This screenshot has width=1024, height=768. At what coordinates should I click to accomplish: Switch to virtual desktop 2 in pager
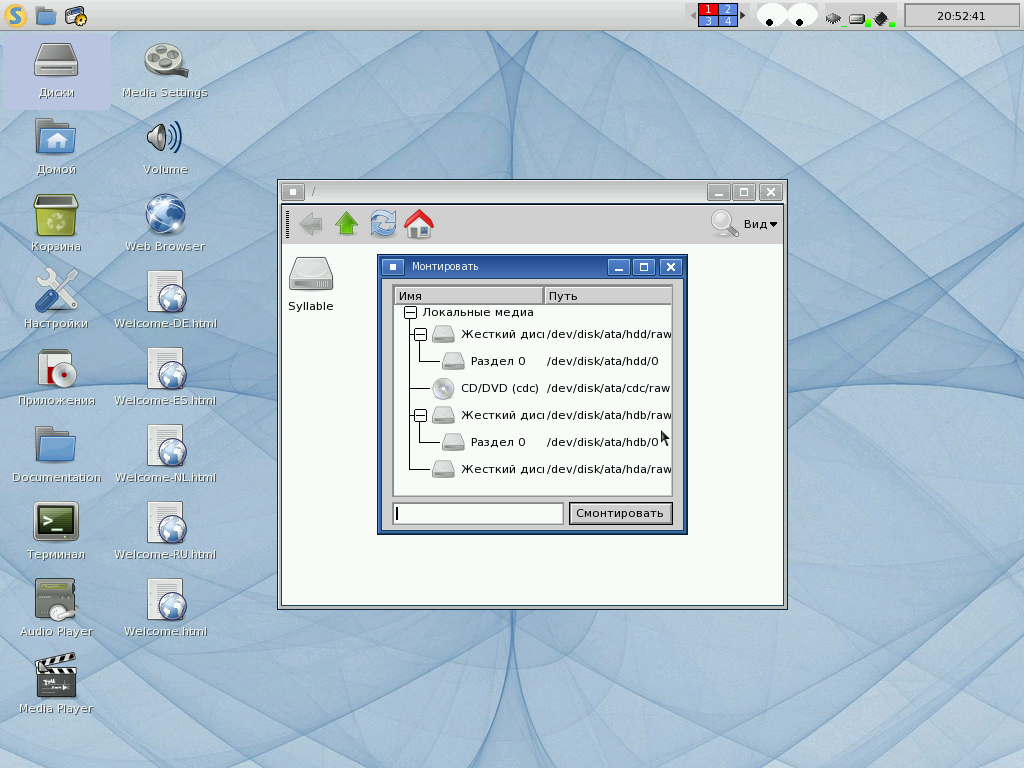(x=728, y=9)
